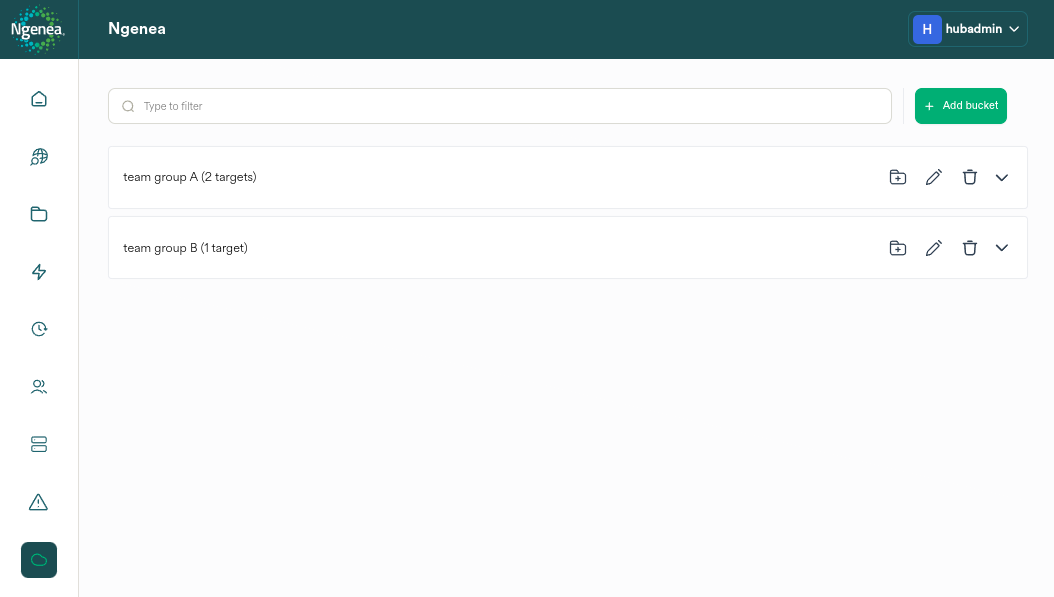Screen dimensions: 1054x597
Task: Click the trash icon for team group A
Action: point(970,177)
